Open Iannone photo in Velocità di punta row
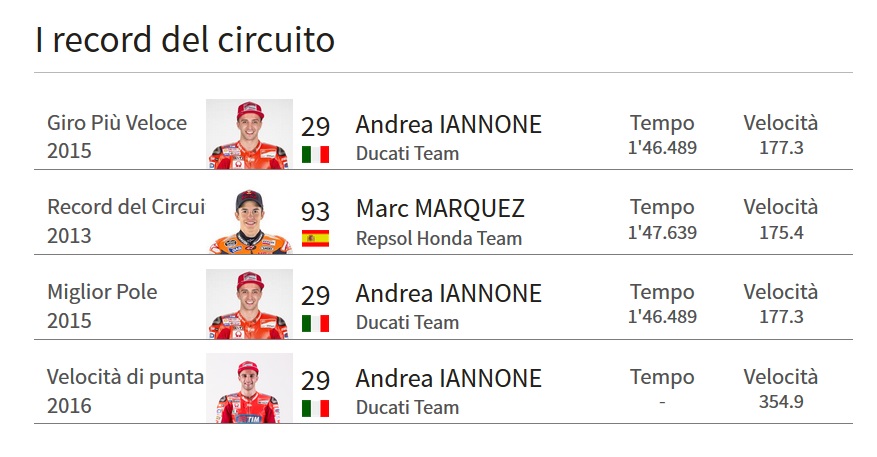 [x=249, y=388]
